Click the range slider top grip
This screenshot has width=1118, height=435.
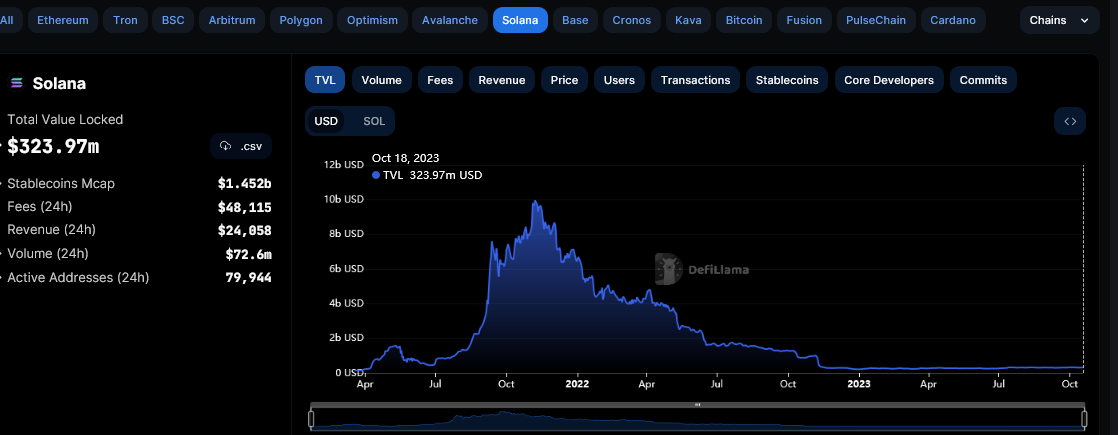point(697,404)
